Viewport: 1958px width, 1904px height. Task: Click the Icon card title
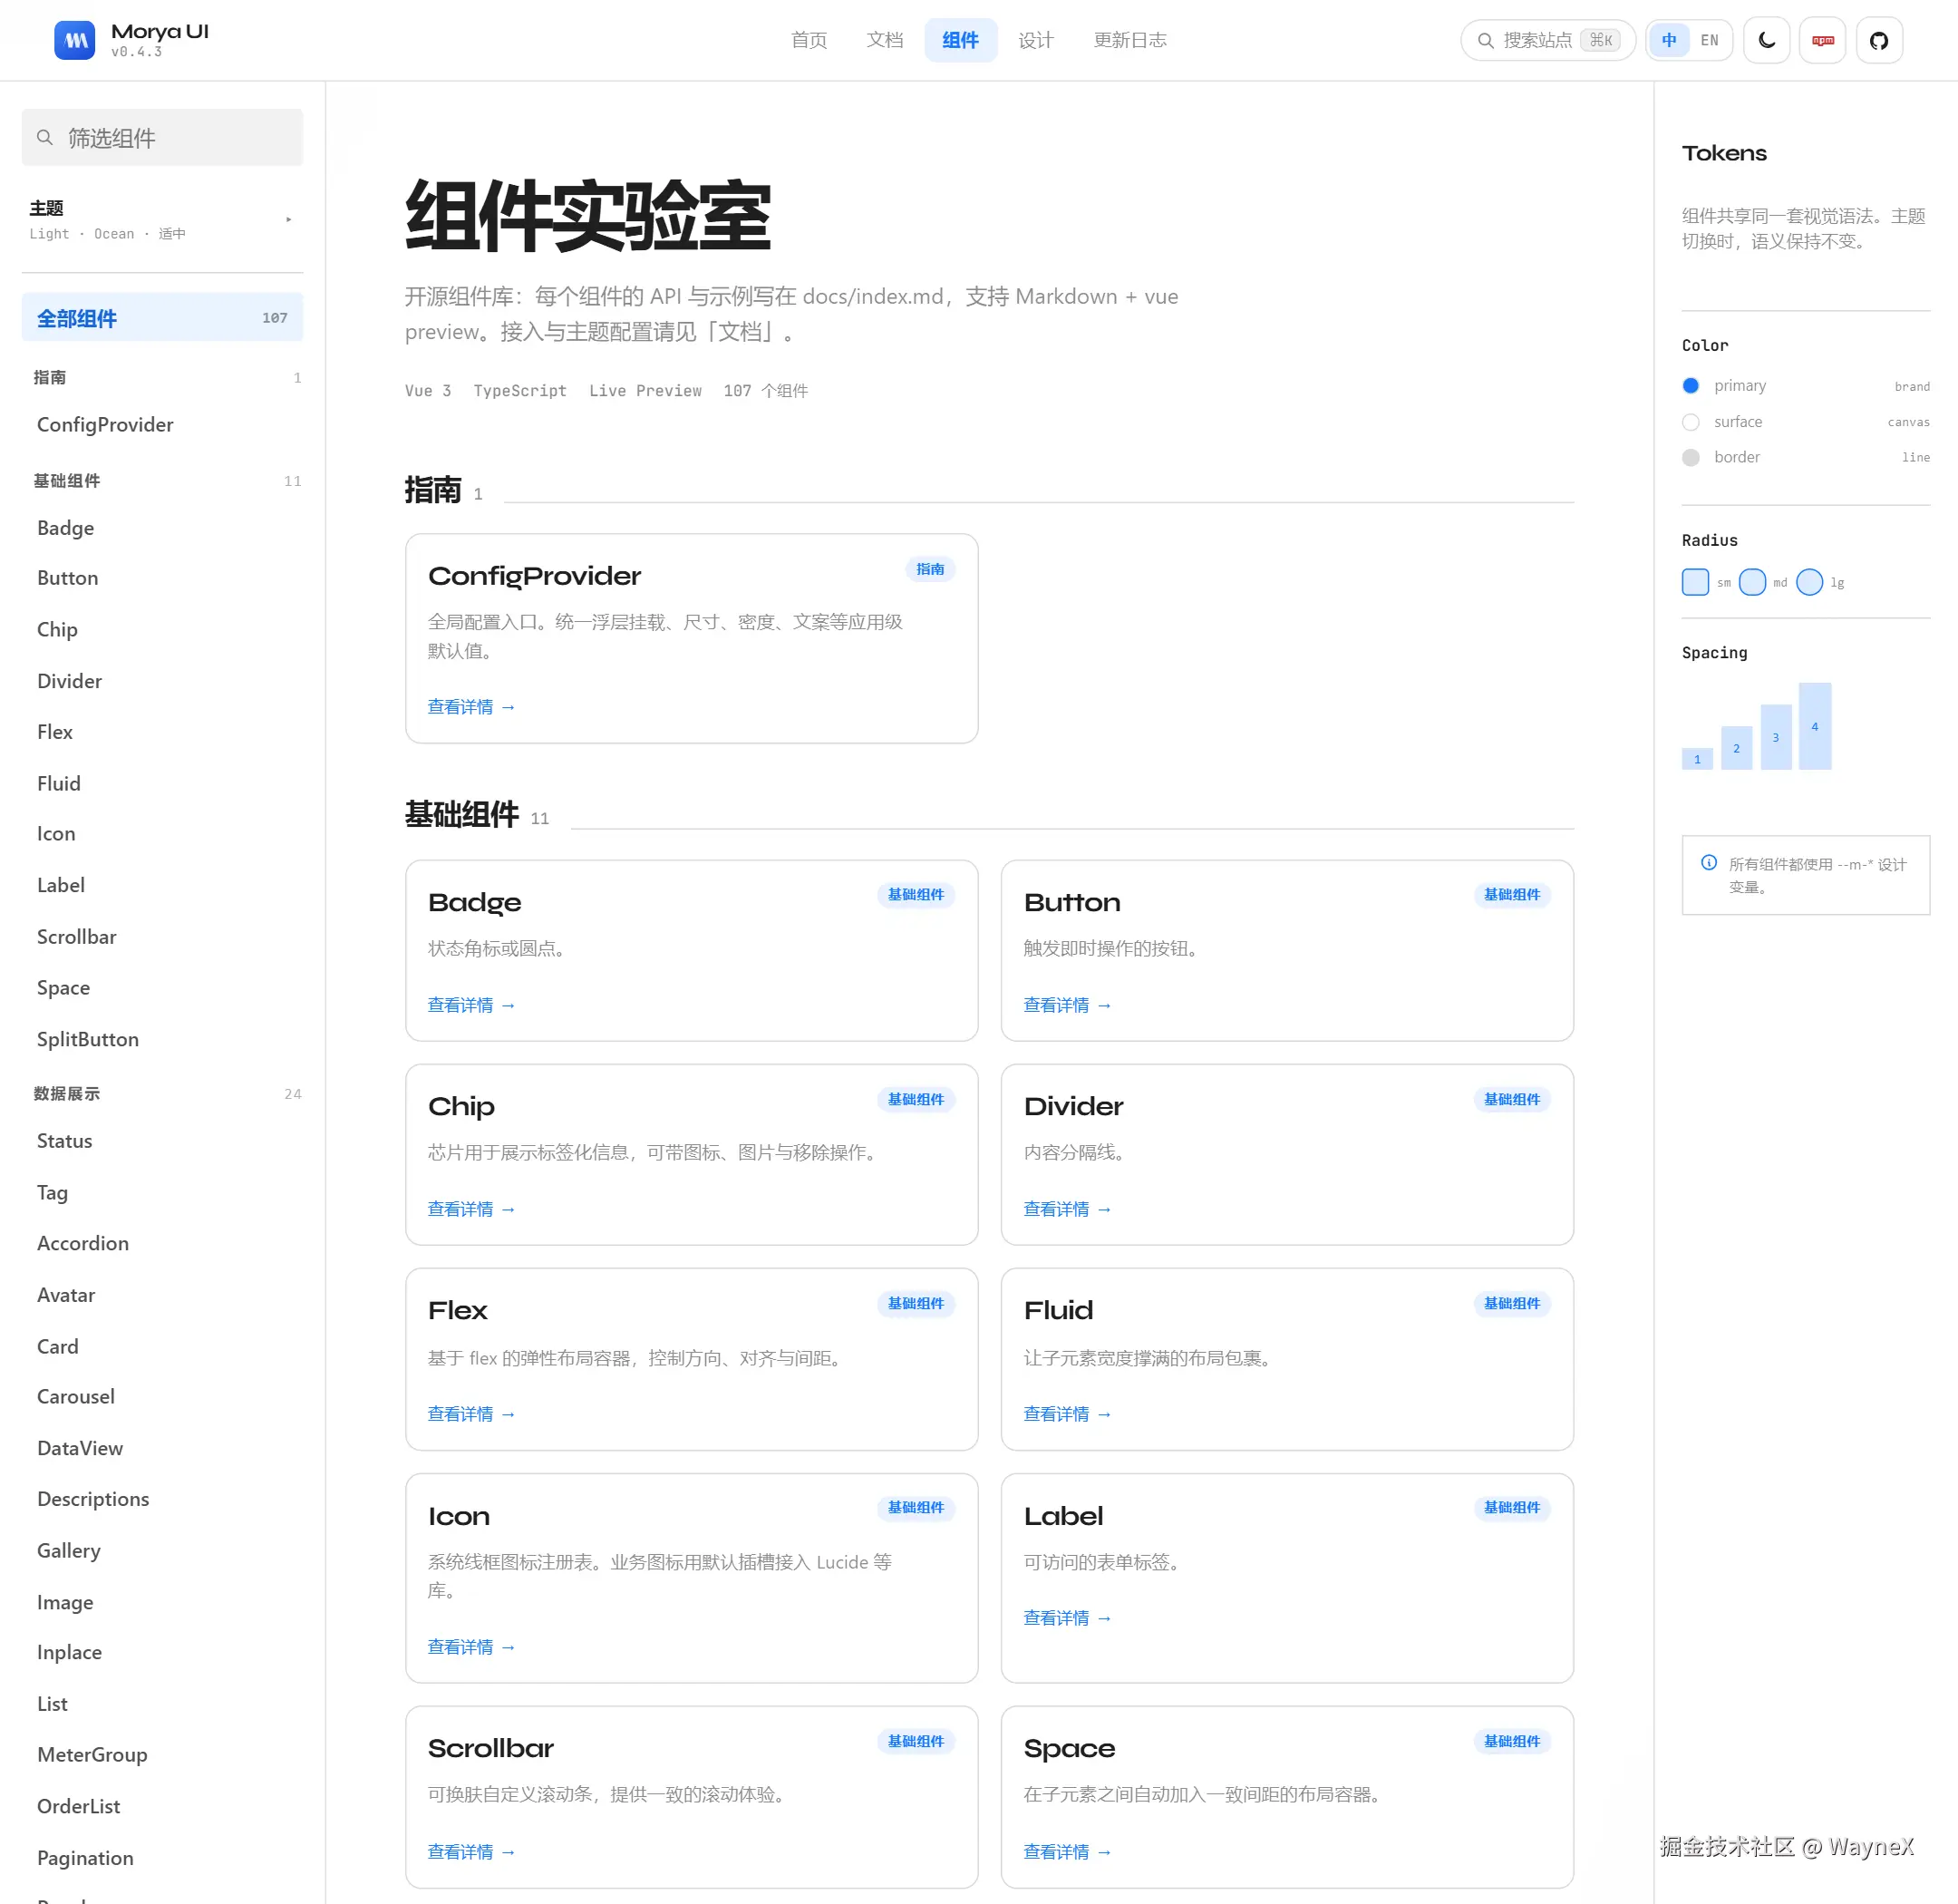tap(459, 1516)
